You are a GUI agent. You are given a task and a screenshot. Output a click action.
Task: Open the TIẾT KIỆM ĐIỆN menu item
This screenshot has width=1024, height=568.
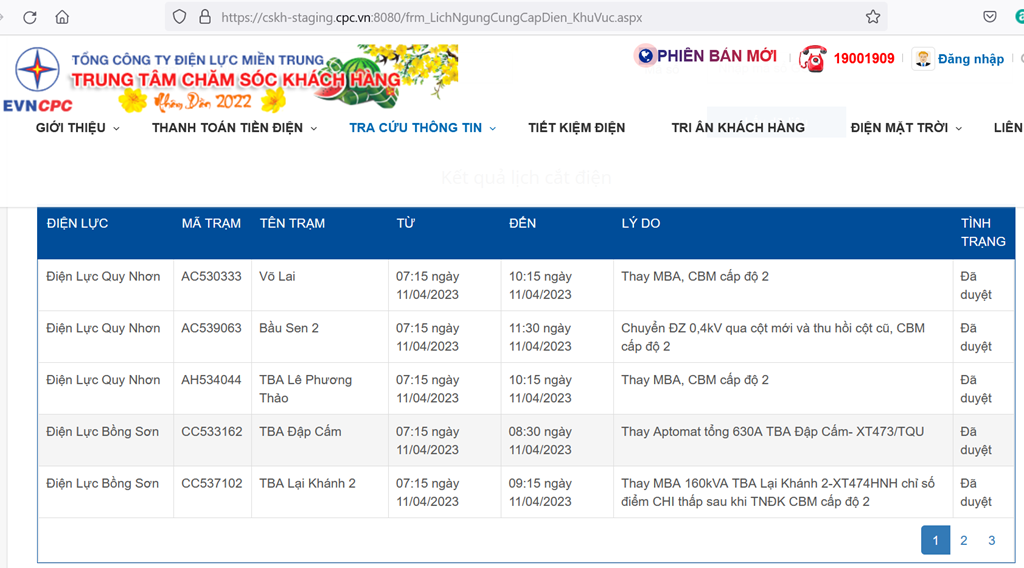(x=577, y=128)
